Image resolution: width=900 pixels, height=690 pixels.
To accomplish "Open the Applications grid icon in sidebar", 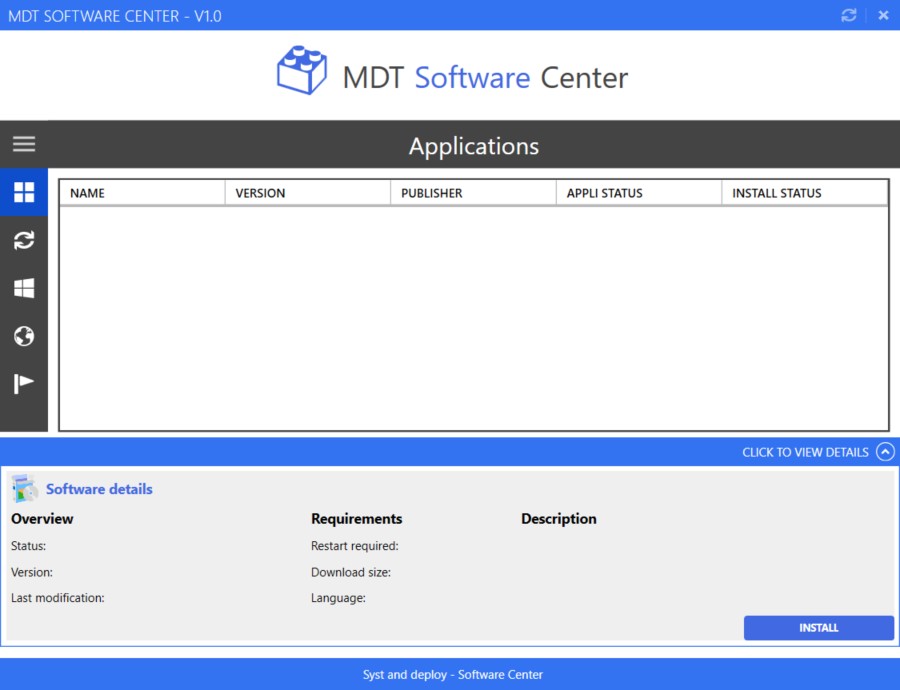I will coord(23,192).
